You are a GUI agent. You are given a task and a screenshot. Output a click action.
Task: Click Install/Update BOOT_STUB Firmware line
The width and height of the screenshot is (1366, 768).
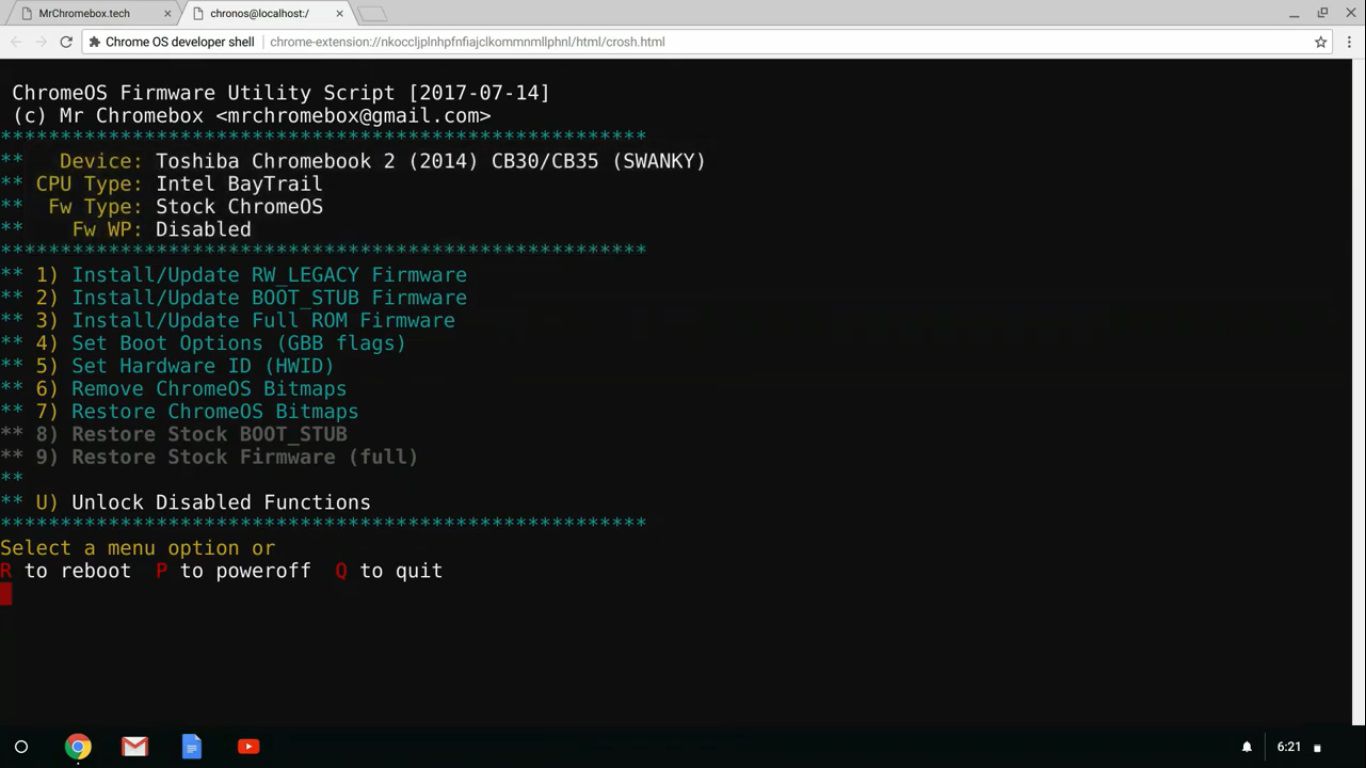click(269, 298)
